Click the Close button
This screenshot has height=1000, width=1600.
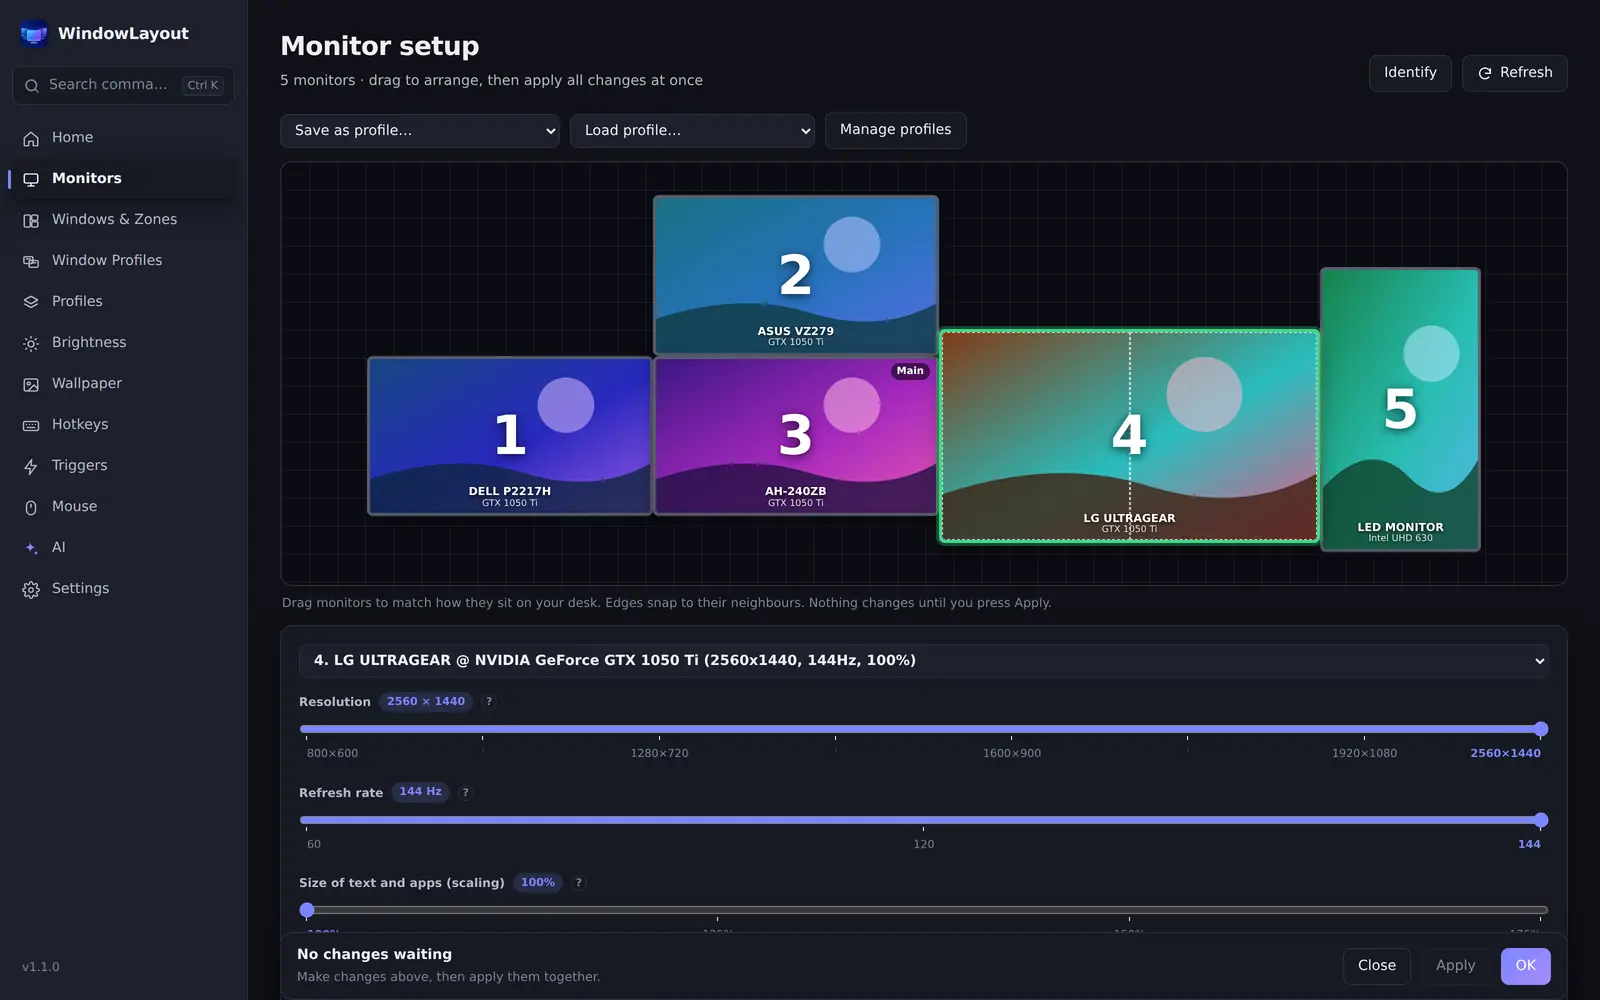(x=1377, y=966)
